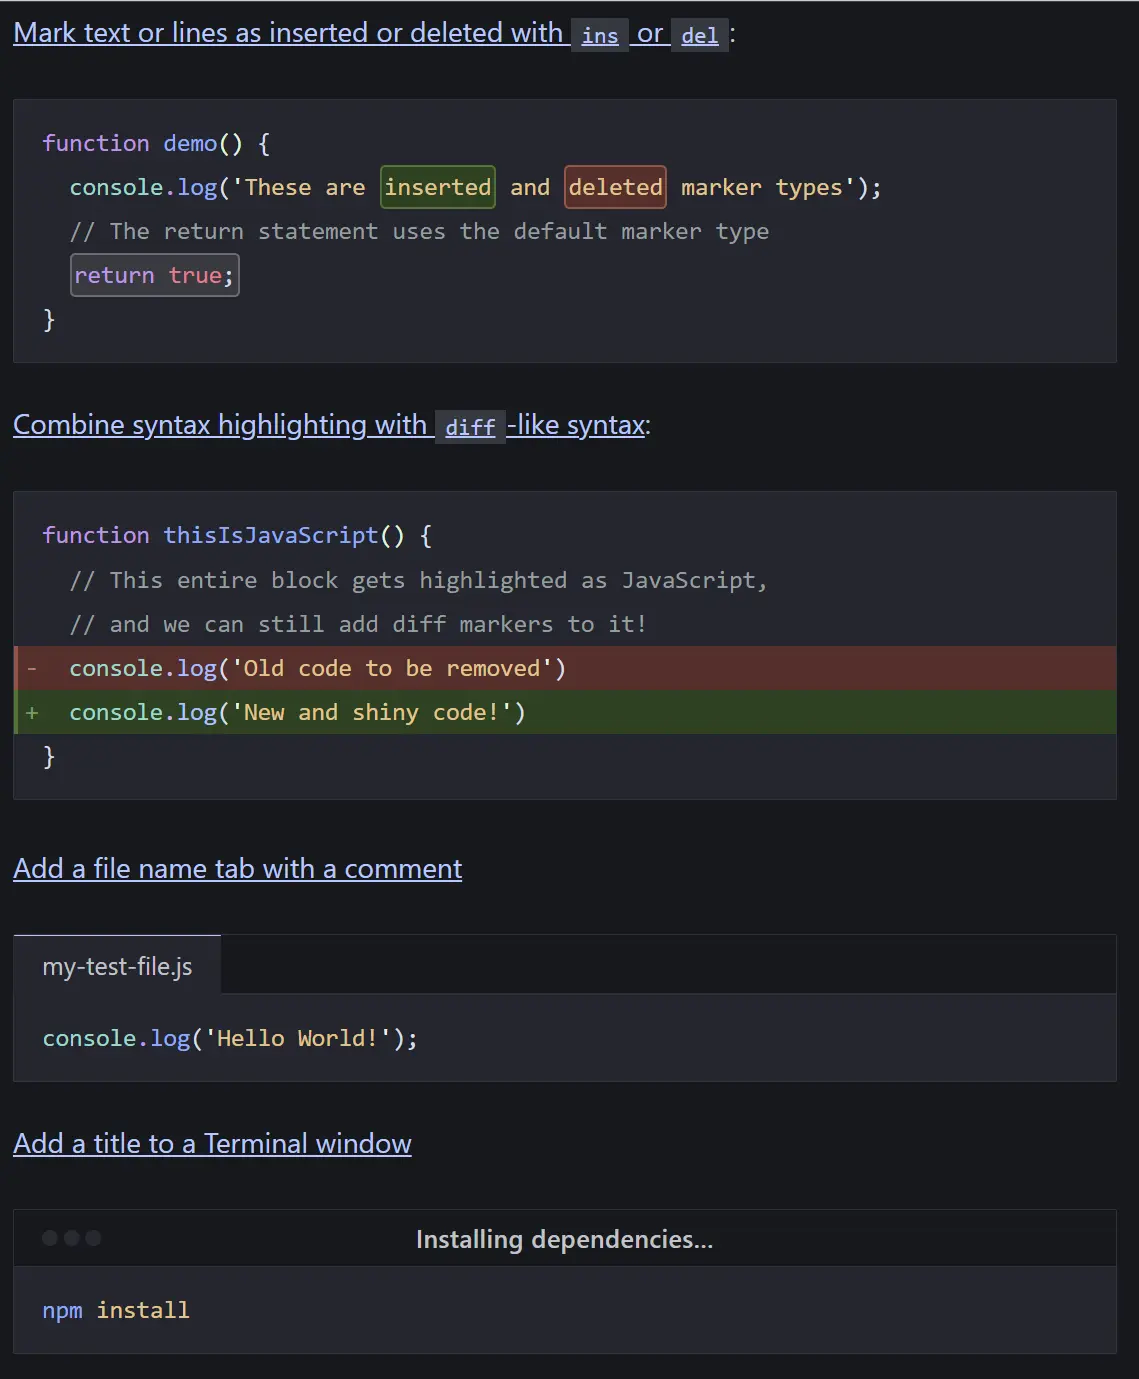Image resolution: width=1139 pixels, height=1379 pixels.
Task: Open the 'Mark text or lines as inserted' heading link
Action: (x=288, y=33)
